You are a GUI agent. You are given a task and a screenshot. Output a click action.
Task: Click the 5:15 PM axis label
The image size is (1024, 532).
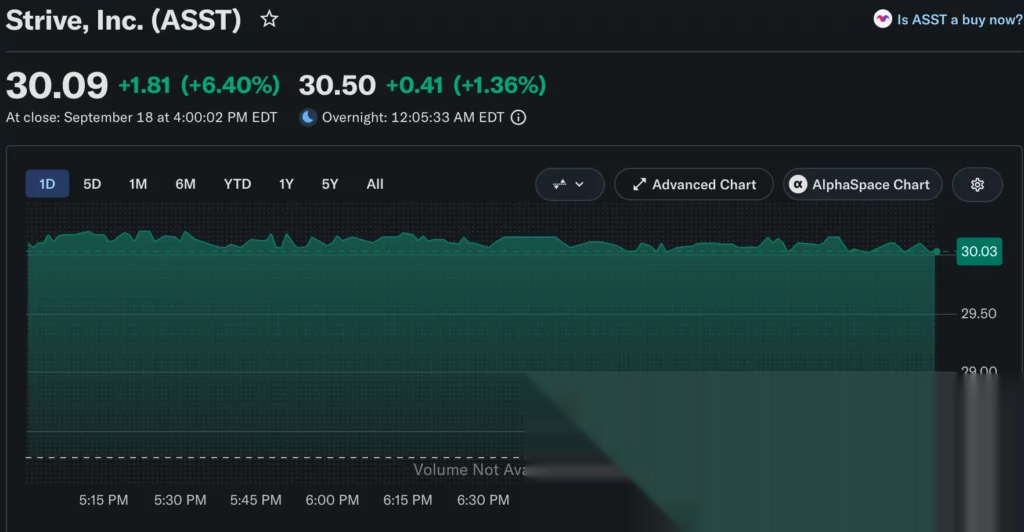coord(104,500)
